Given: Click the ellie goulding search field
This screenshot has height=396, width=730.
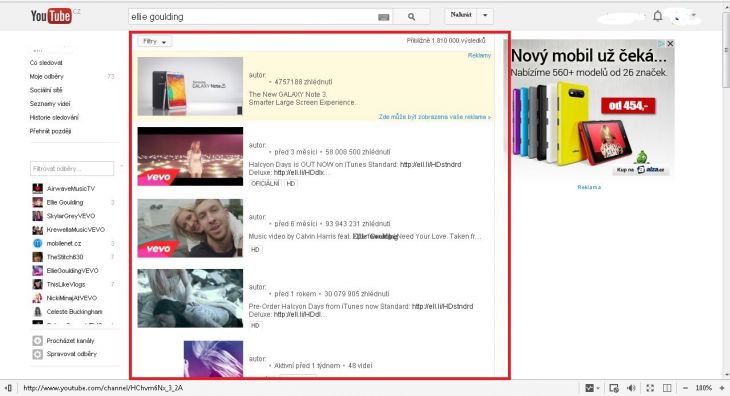Looking at the screenshot, I should coord(253,17).
